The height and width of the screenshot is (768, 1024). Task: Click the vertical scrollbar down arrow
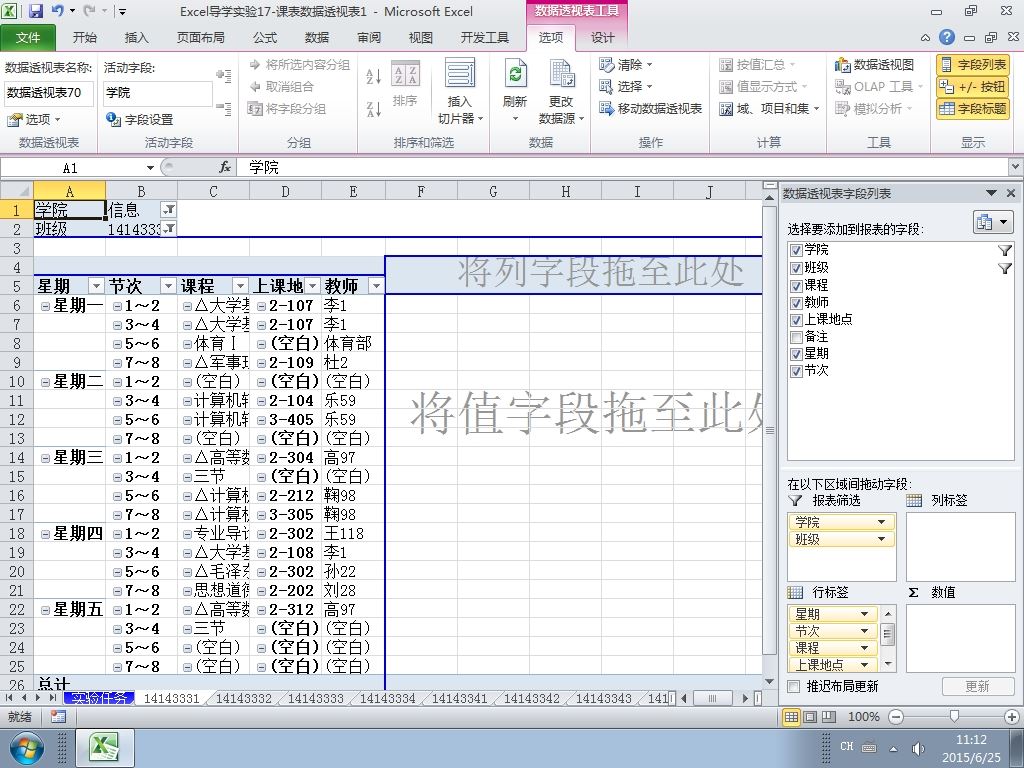click(769, 681)
